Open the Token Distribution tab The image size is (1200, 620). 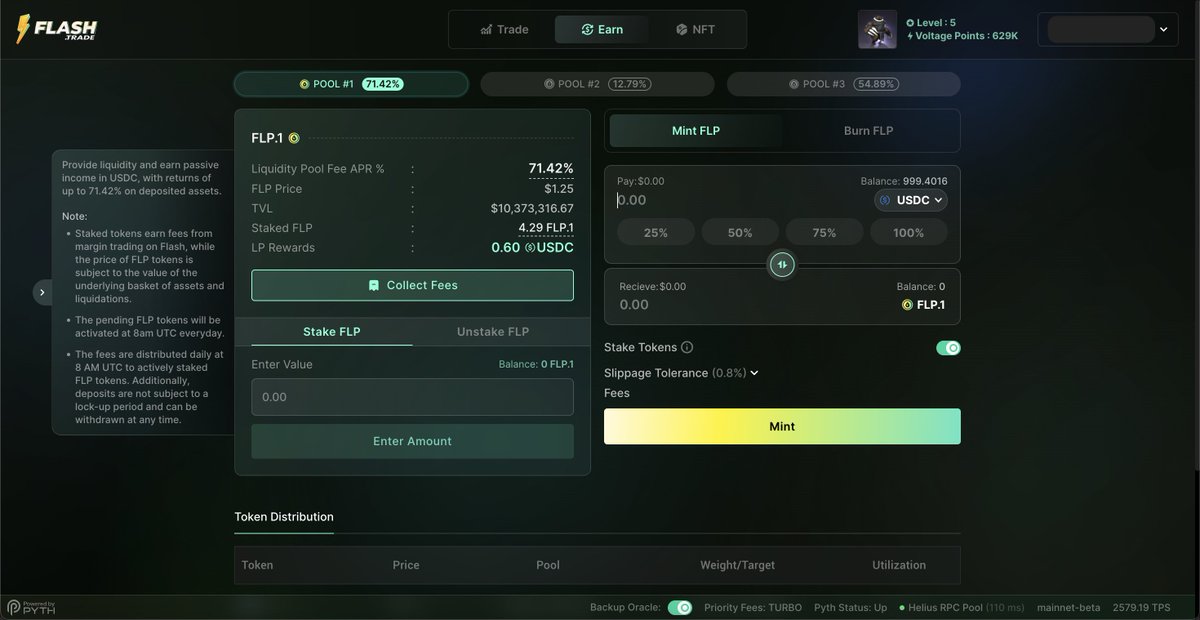pos(284,517)
